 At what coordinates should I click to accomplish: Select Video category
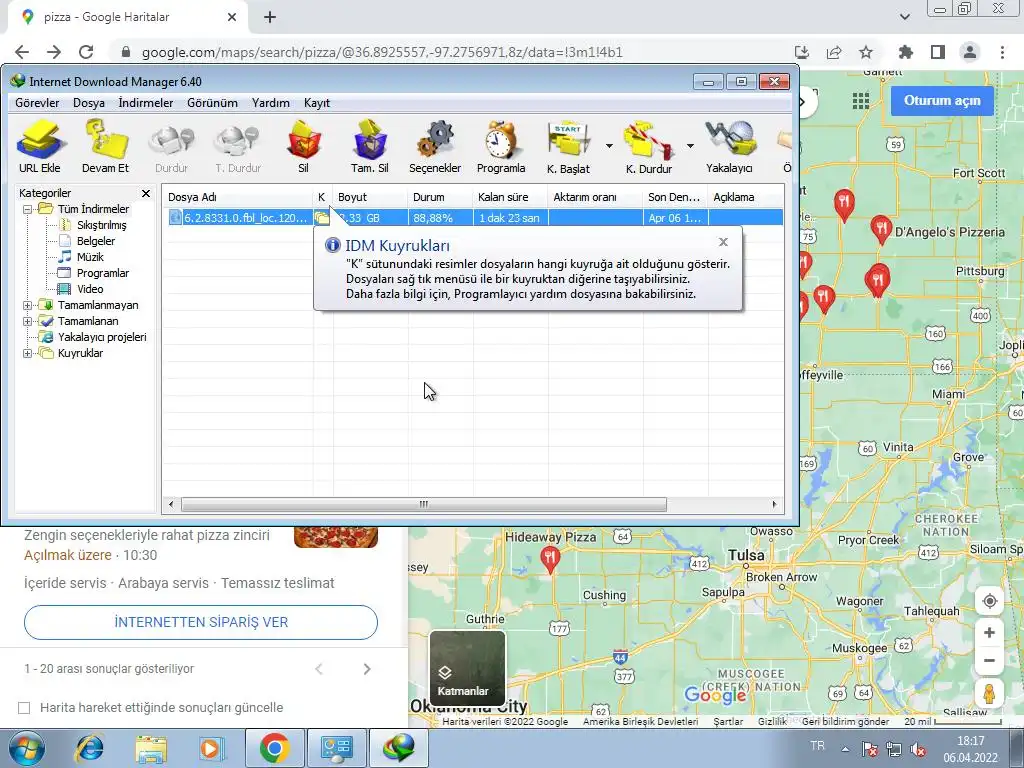coord(89,289)
